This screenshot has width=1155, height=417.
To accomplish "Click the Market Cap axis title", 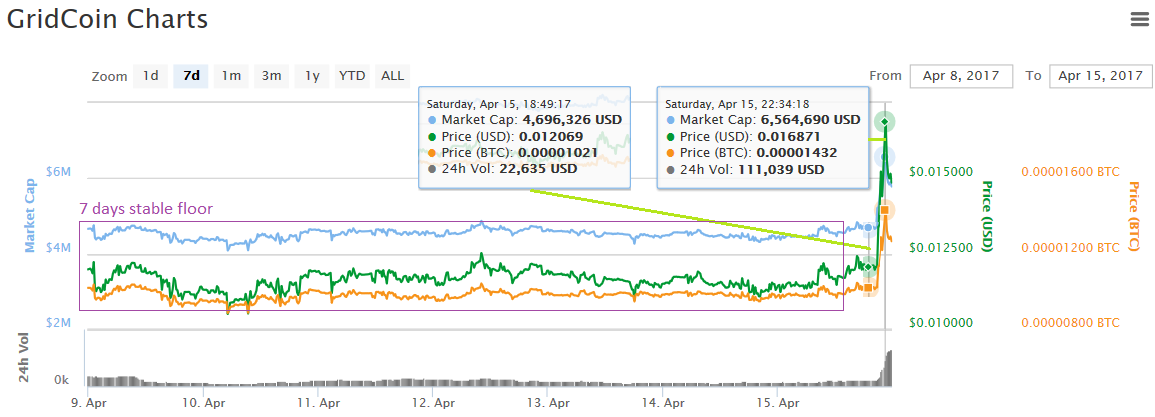I will pos(31,215).
